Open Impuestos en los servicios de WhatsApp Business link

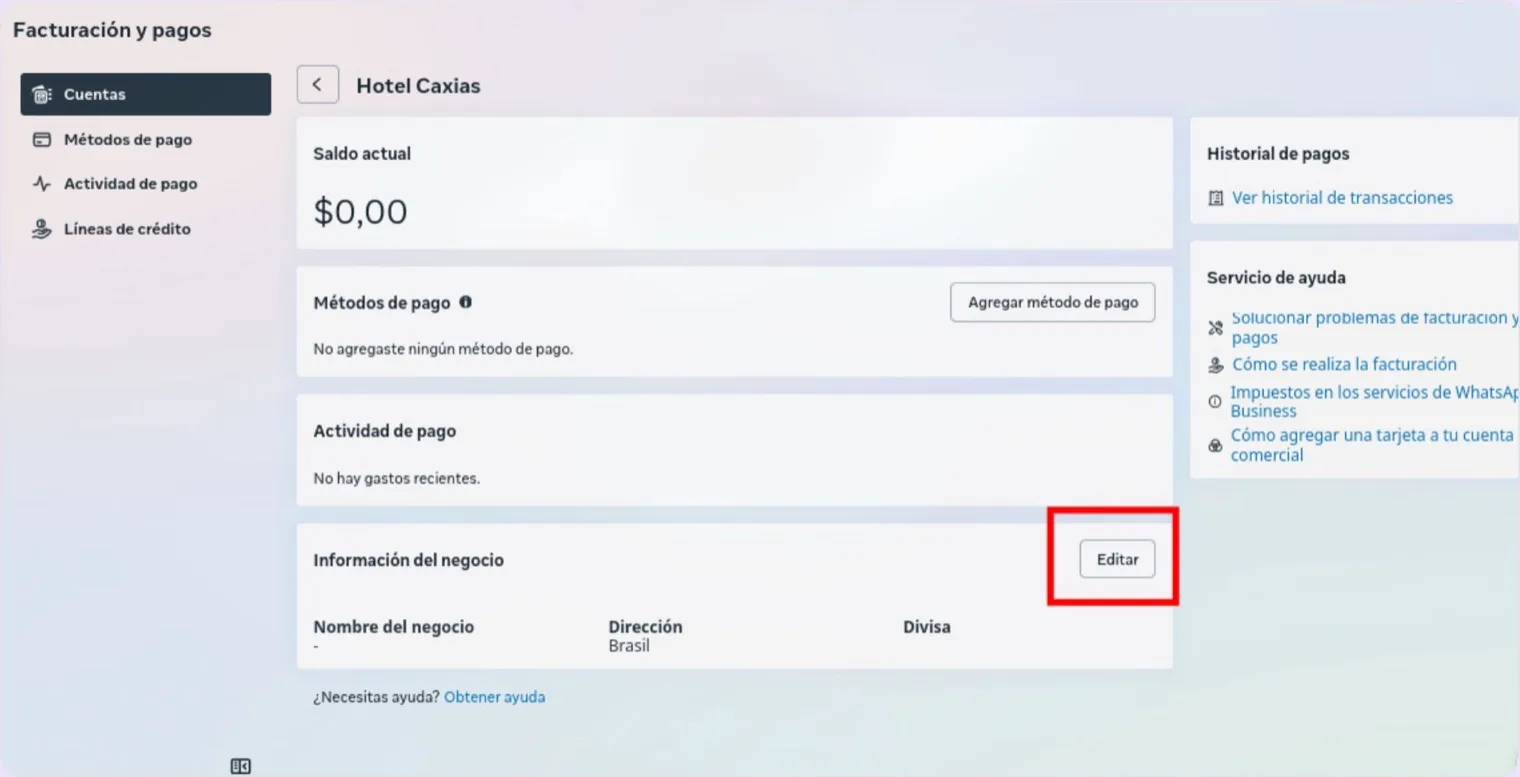(1375, 402)
